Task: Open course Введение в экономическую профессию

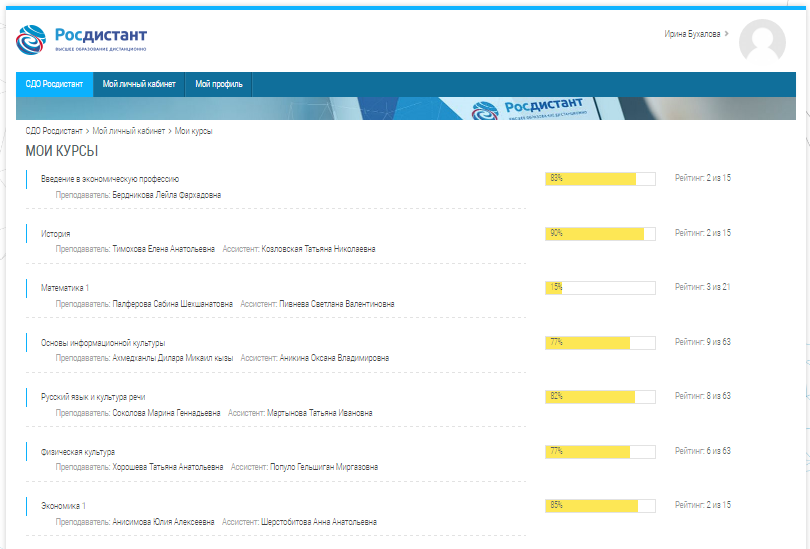Action: pyautogui.click(x=110, y=179)
